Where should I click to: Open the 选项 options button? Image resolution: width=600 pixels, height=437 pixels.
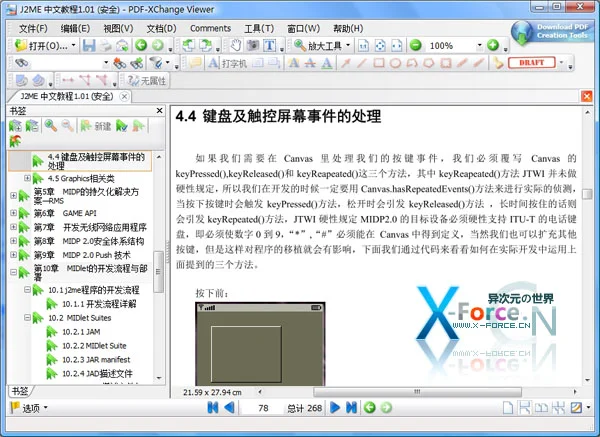coord(29,408)
